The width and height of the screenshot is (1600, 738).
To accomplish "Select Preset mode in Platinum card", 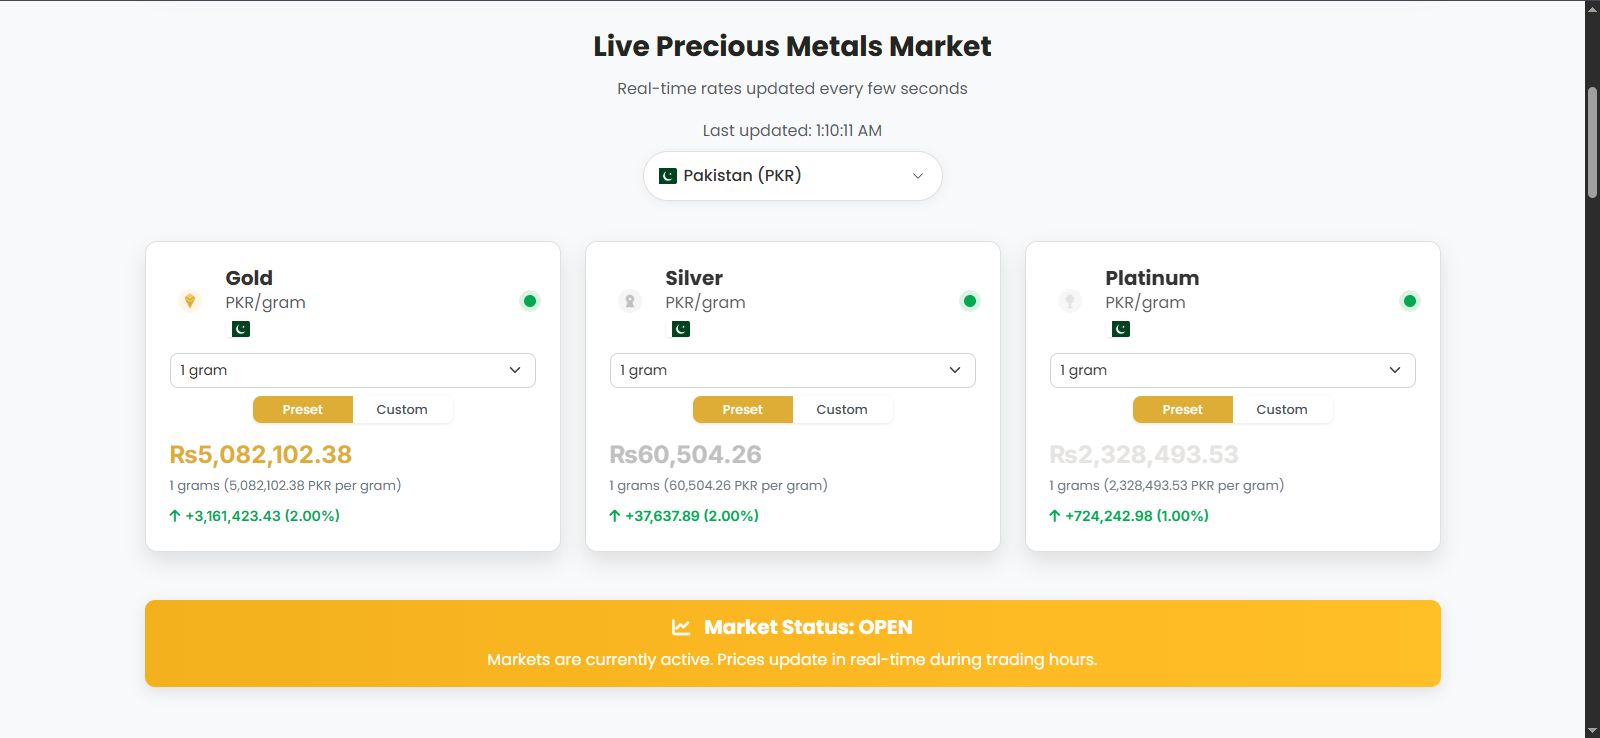I will click(x=1182, y=410).
